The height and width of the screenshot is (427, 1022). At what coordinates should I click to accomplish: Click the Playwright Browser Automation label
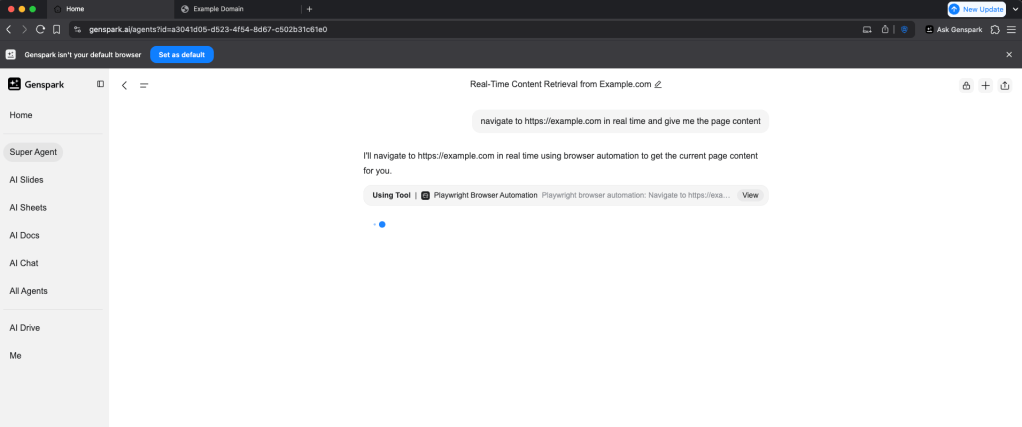click(x=486, y=196)
